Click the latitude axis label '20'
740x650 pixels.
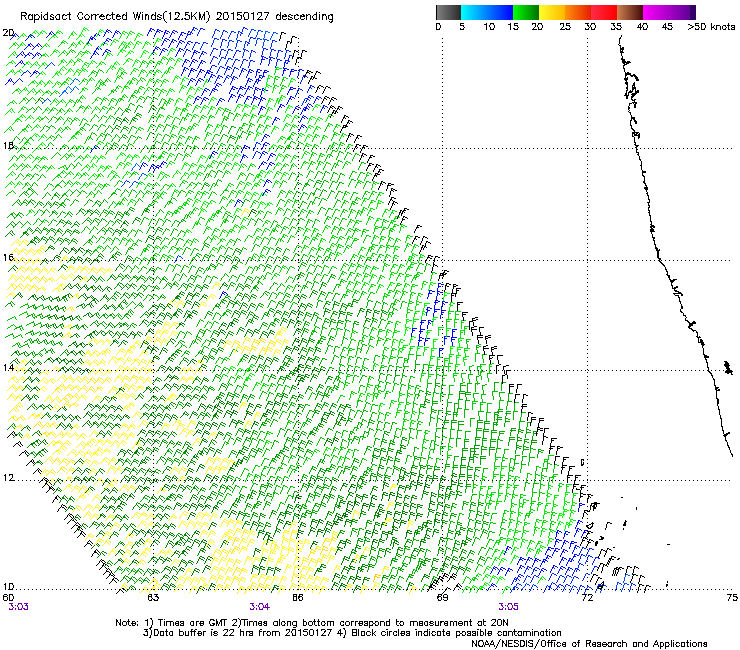point(8,33)
